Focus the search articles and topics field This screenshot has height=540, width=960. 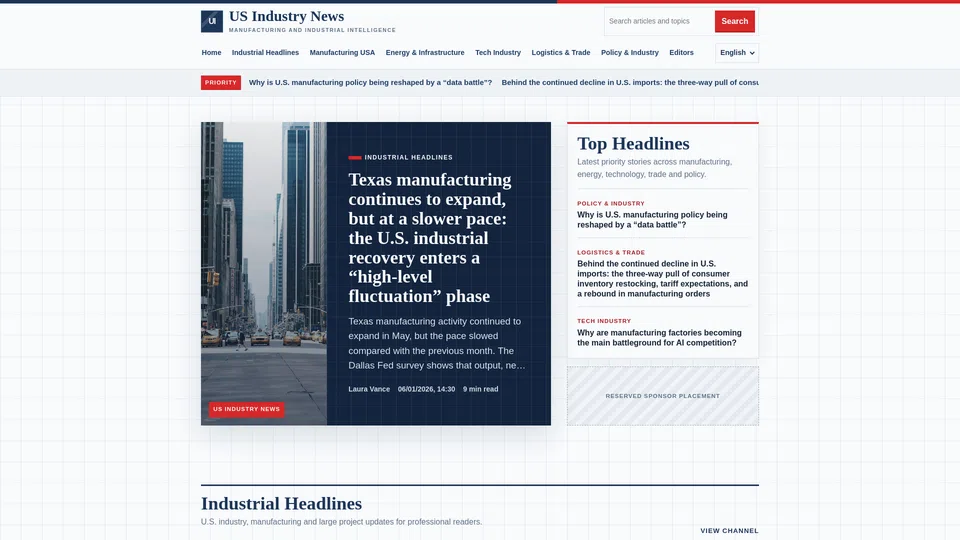659,21
